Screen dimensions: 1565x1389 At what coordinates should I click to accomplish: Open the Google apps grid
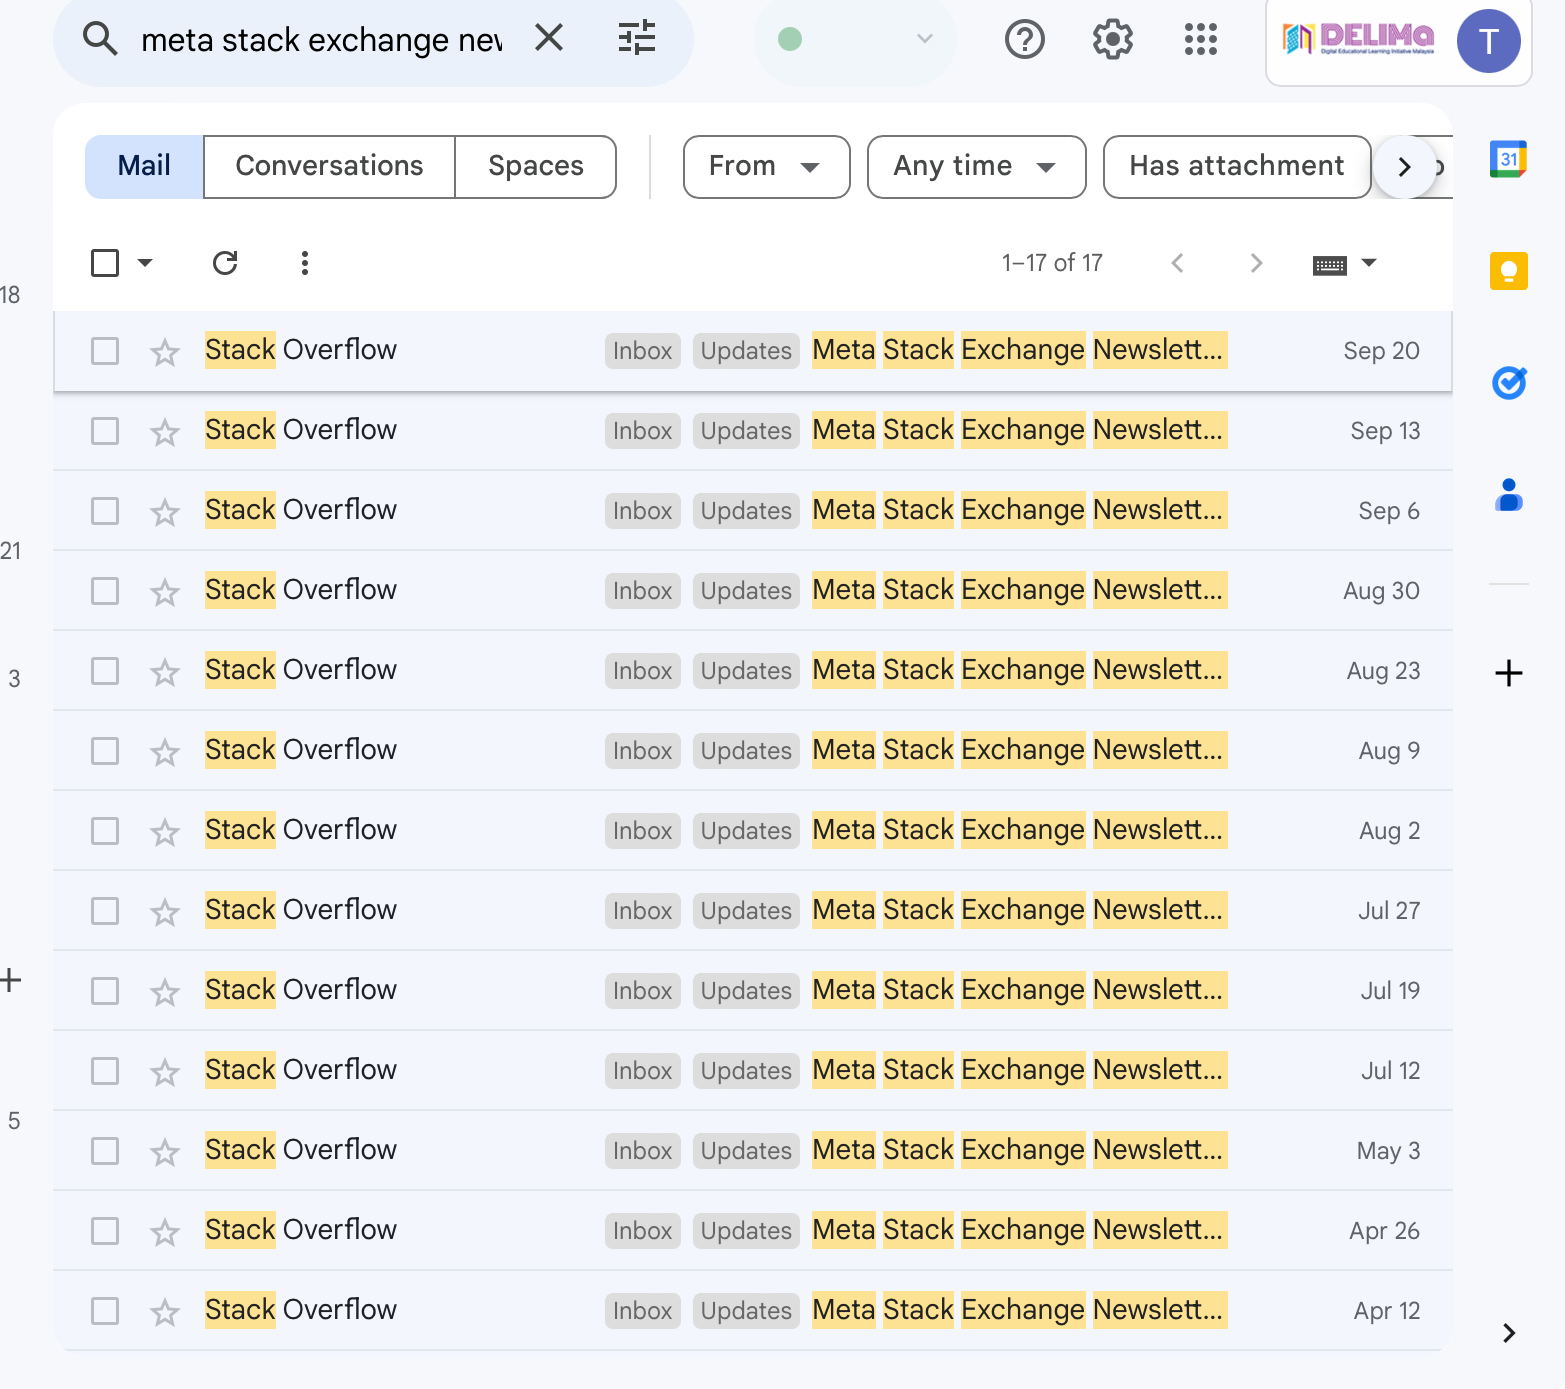click(x=1200, y=39)
